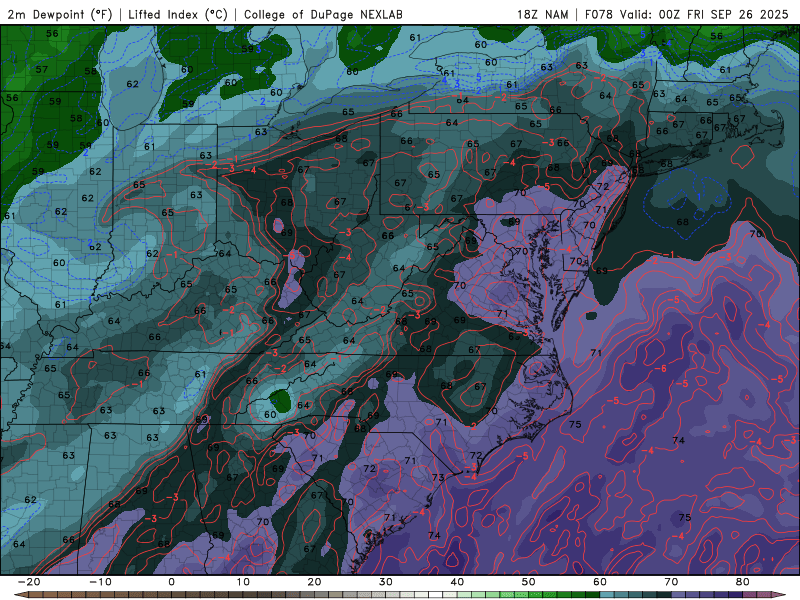Click the '2m Dewpoint (°F)' title text

pos(59,14)
